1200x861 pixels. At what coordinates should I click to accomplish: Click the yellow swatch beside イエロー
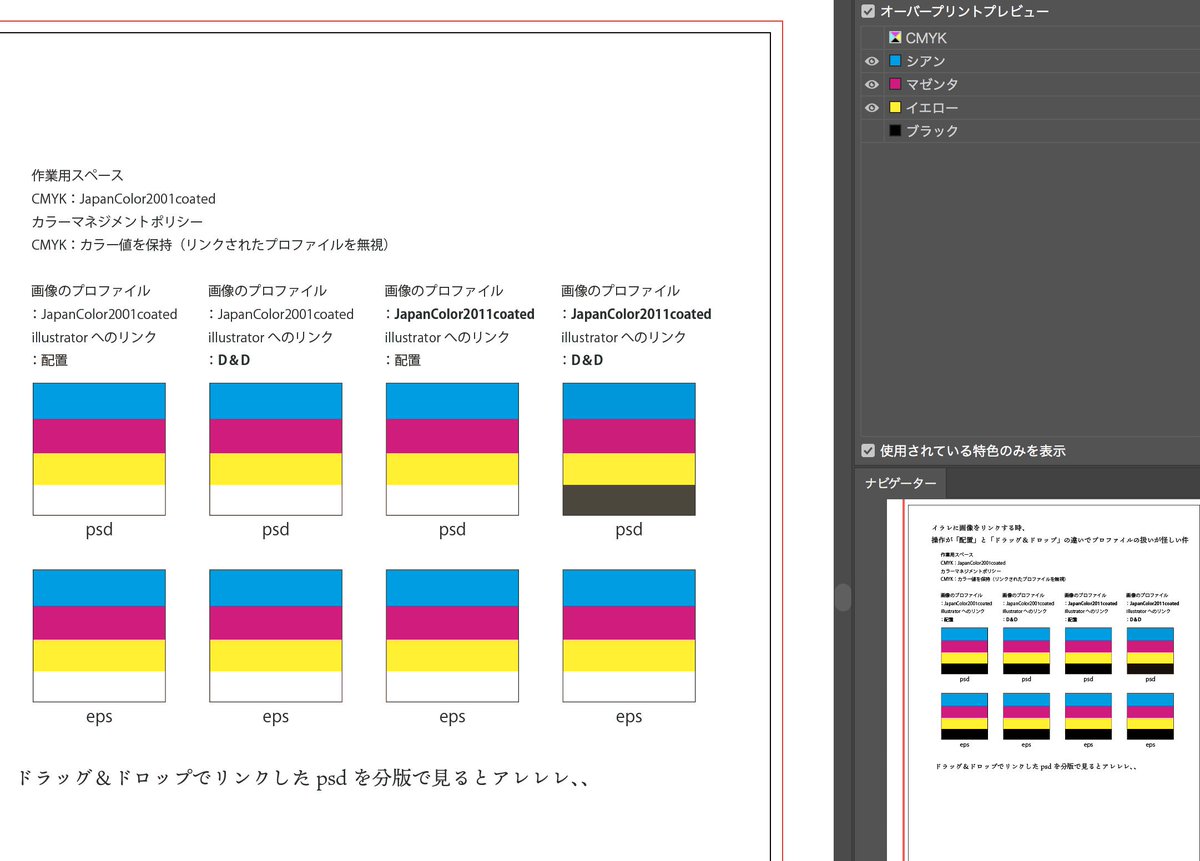(895, 107)
